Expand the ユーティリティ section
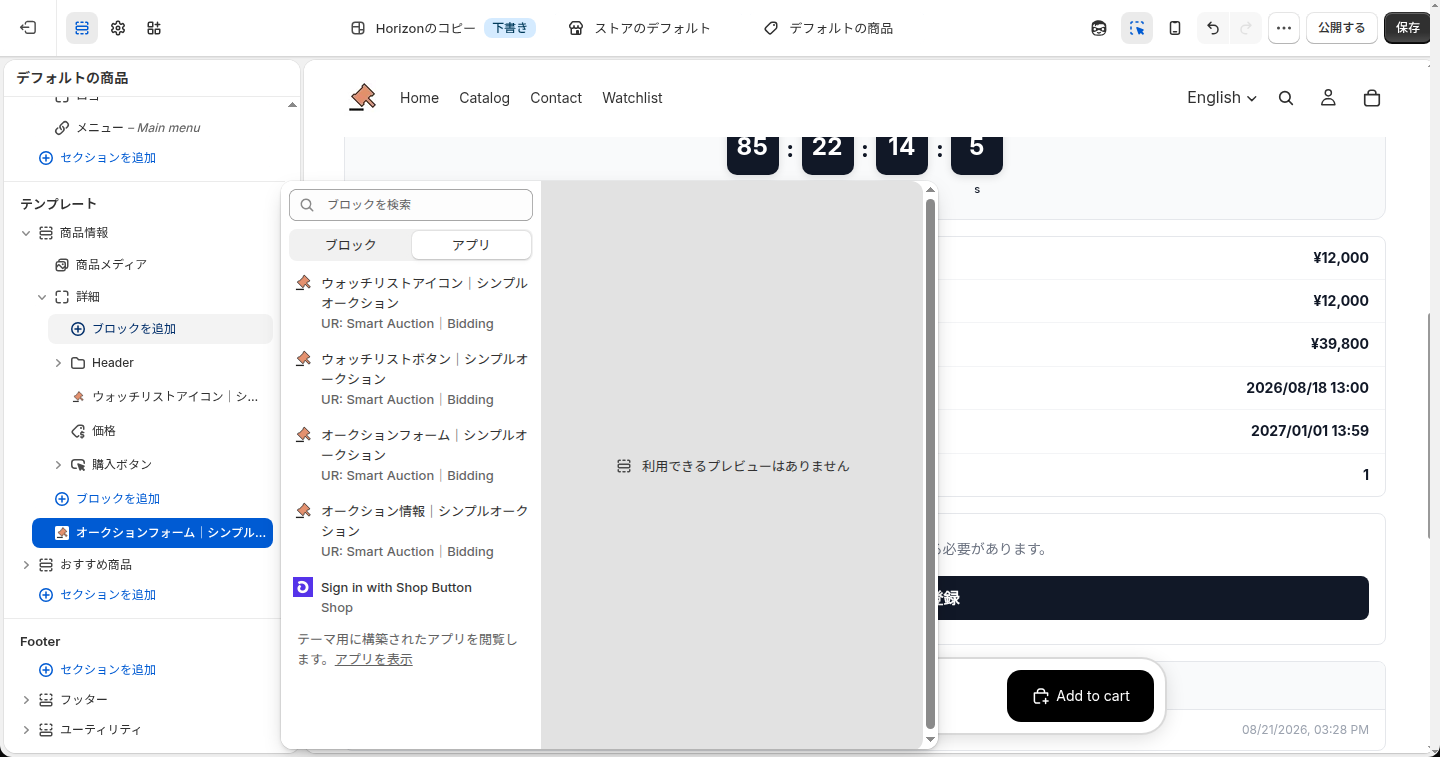Image resolution: width=1440 pixels, height=757 pixels. click(26, 730)
